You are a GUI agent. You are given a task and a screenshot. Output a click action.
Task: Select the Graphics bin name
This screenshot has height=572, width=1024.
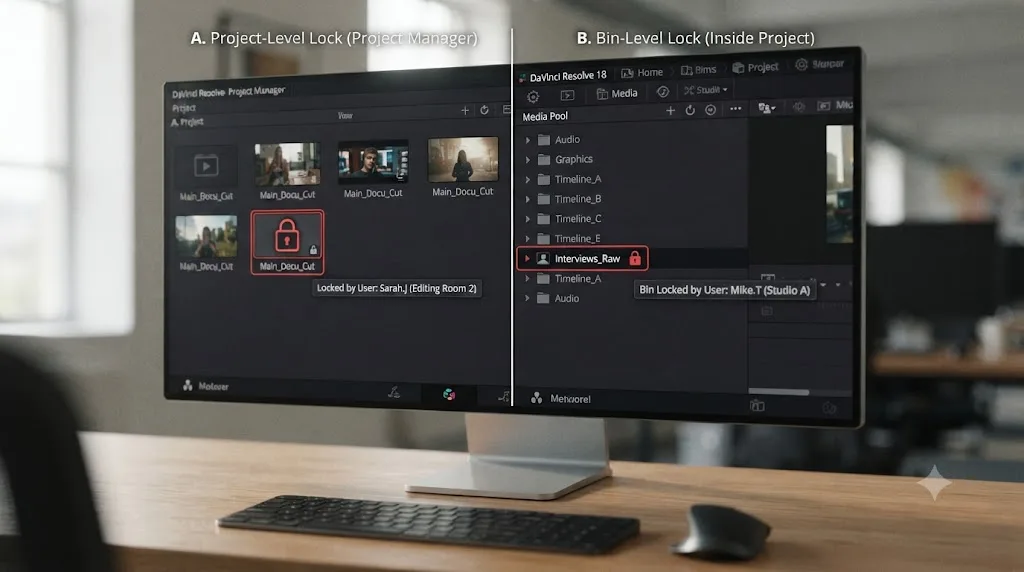coord(573,159)
